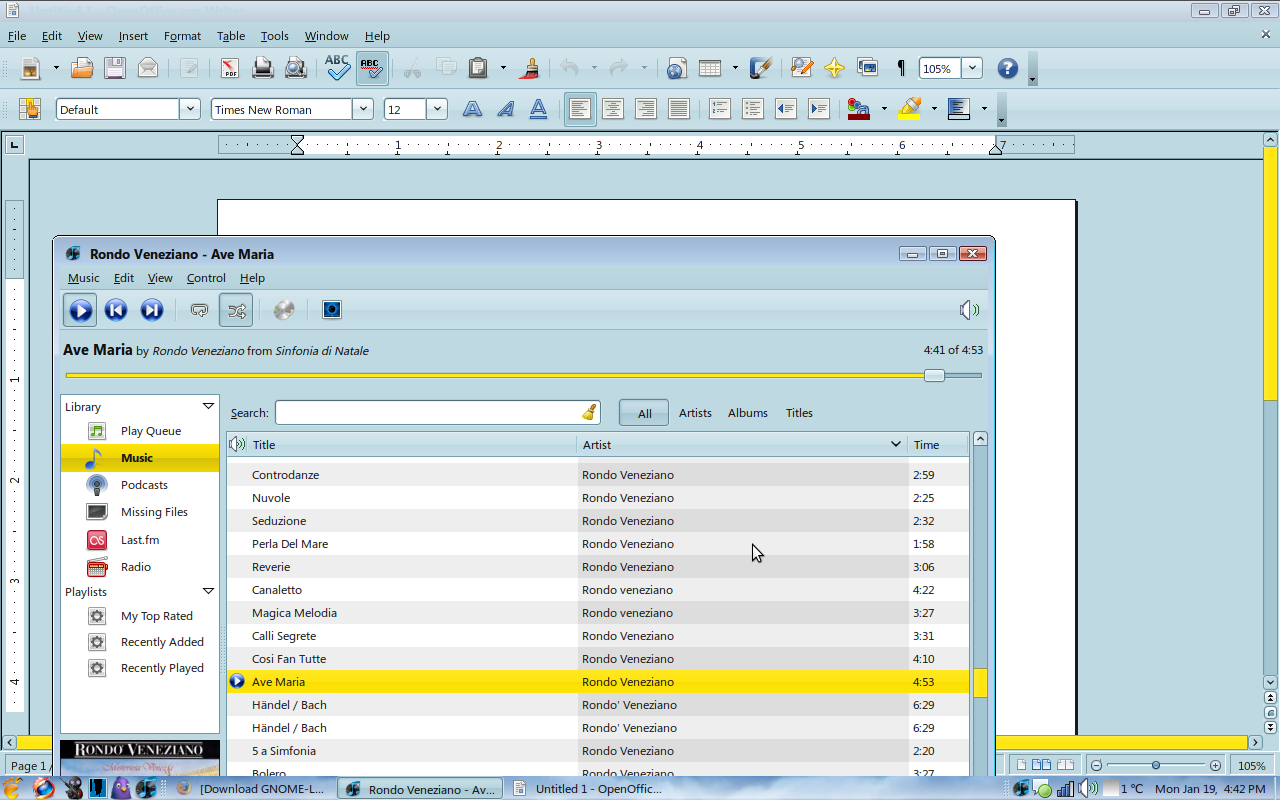
Task: Toggle the visualization button in Rhythmbox
Action: pyautogui.click(x=332, y=310)
